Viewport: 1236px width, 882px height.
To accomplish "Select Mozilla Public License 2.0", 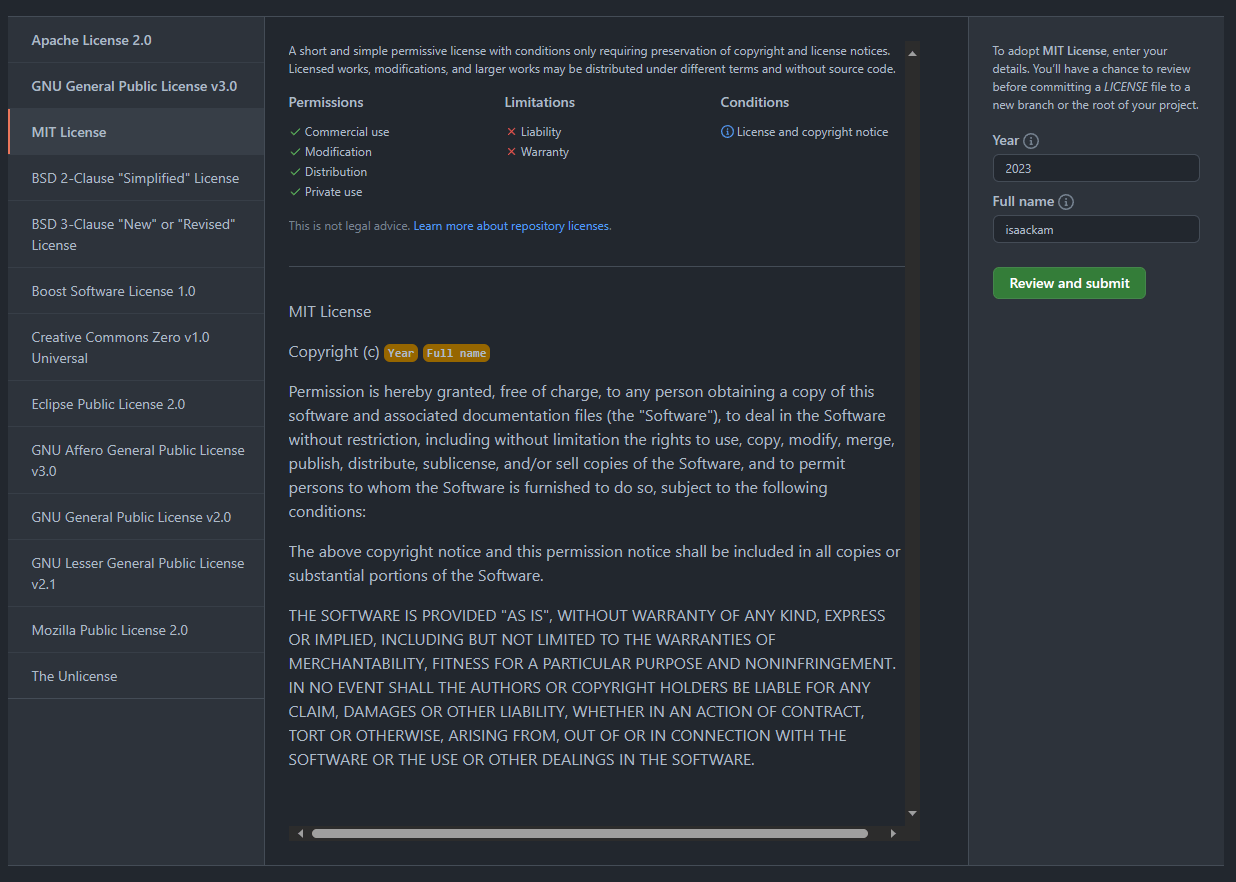I will 109,630.
